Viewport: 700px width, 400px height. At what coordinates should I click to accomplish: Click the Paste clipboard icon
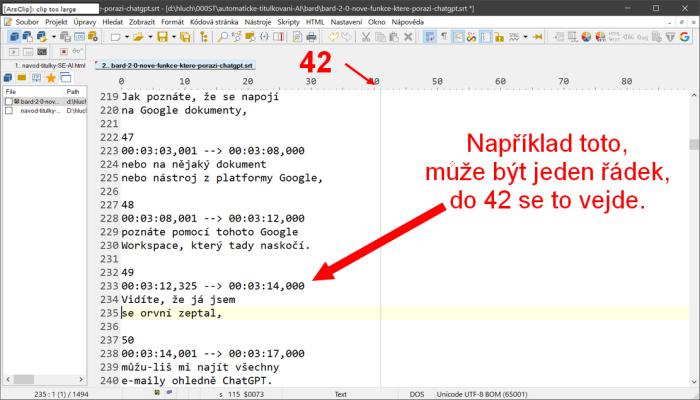coord(394,37)
